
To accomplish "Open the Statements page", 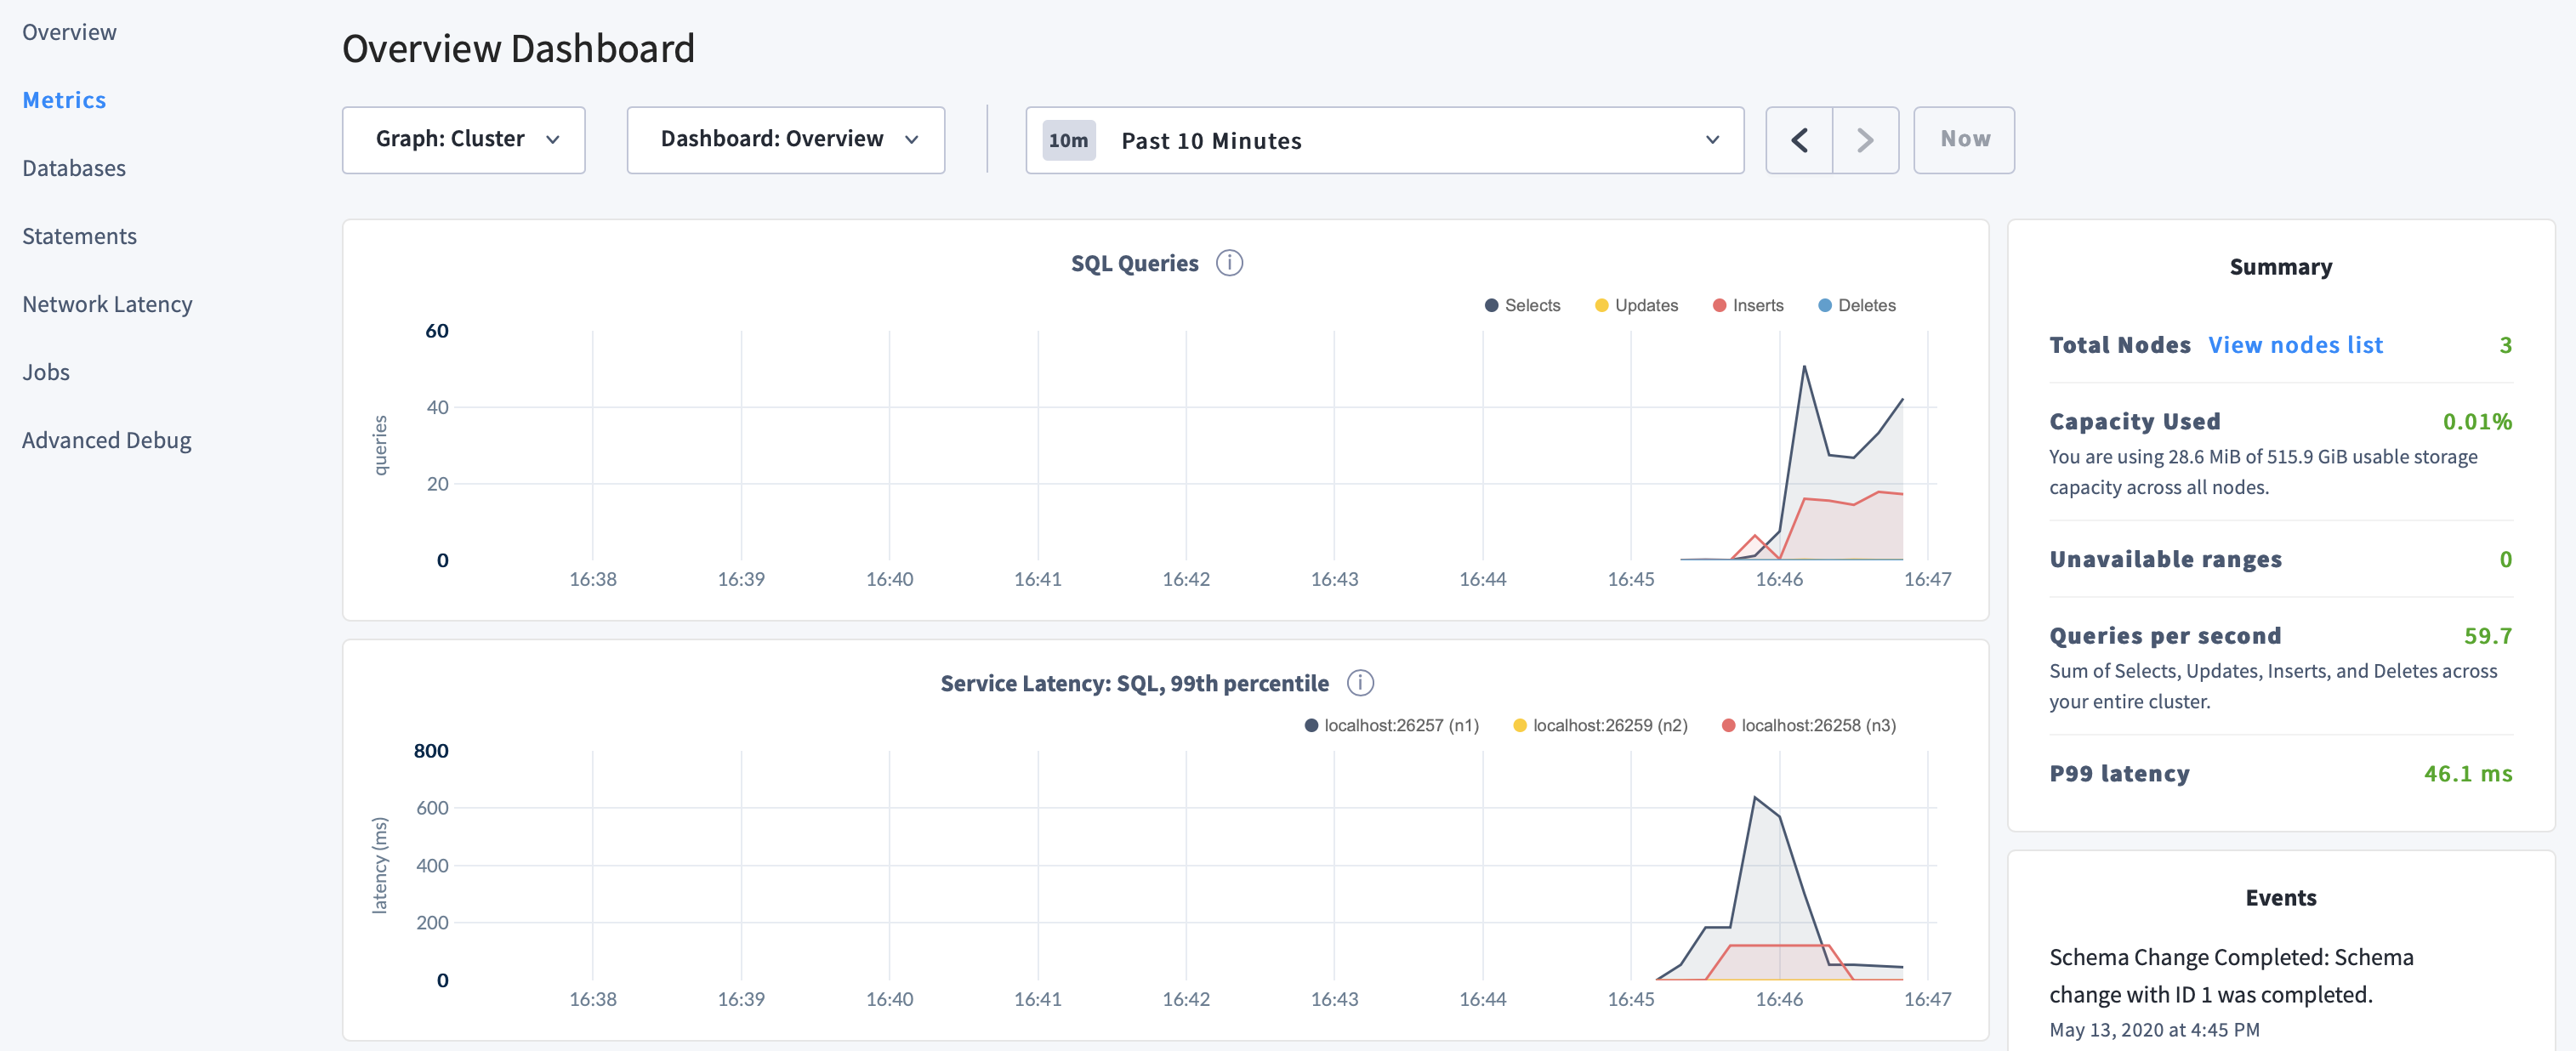I will tap(79, 235).
